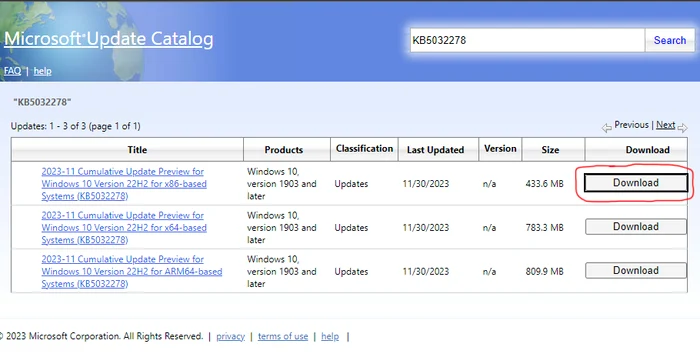The image size is (700, 364).
Task: Focus the KB5032278 search input field
Action: [x=527, y=40]
